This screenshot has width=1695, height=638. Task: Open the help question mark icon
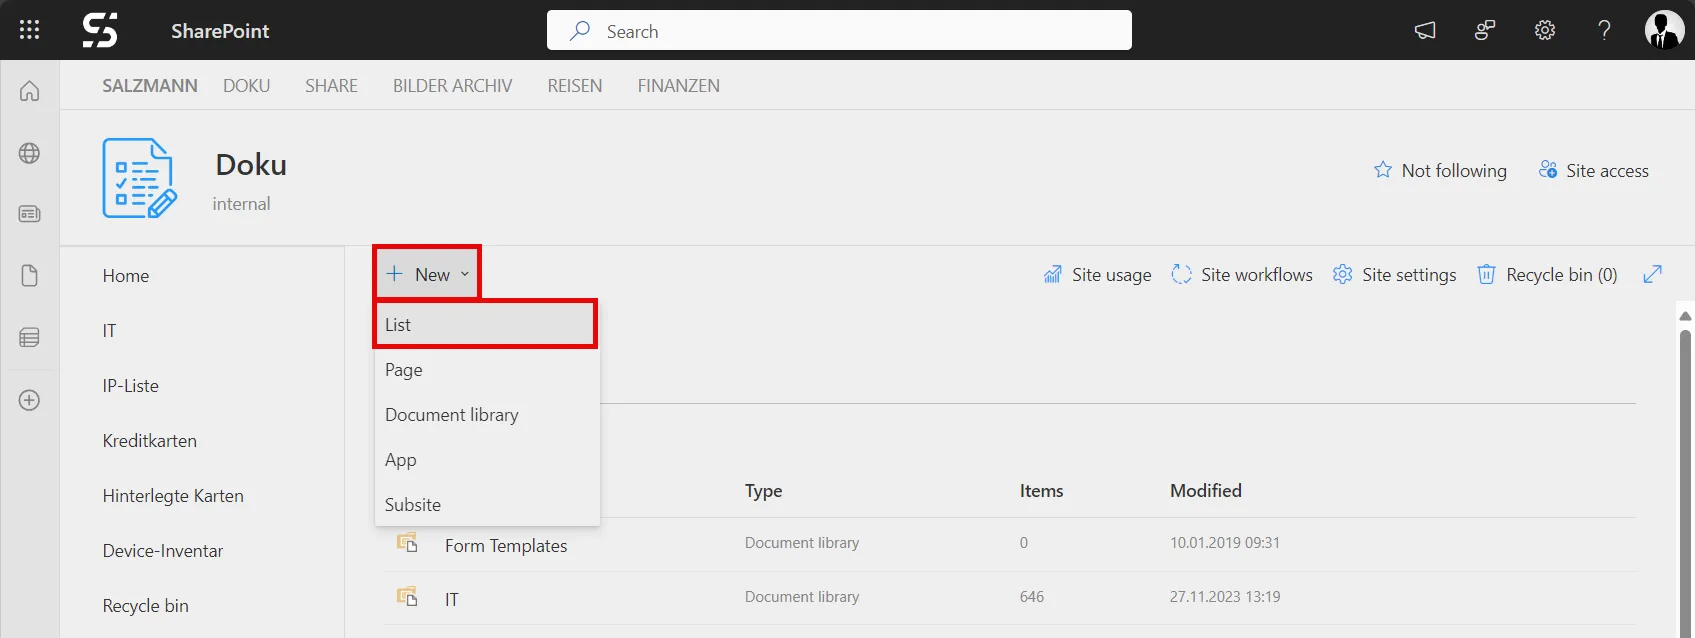[1604, 30]
